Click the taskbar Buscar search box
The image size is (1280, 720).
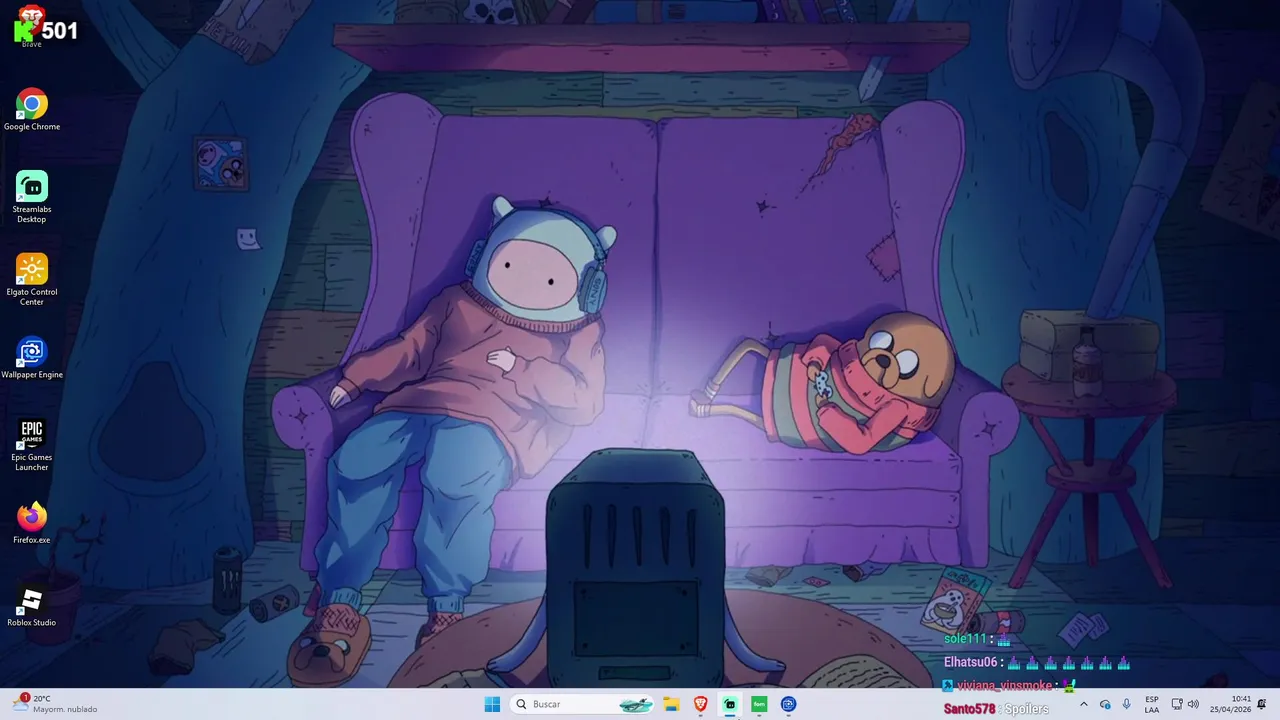click(583, 704)
